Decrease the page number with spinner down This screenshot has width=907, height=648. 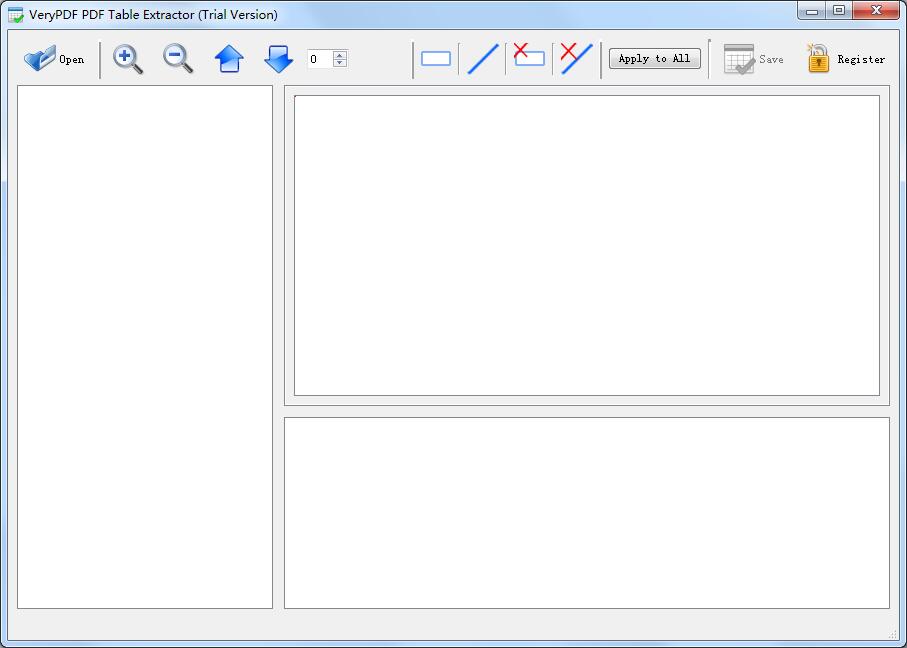[340, 62]
